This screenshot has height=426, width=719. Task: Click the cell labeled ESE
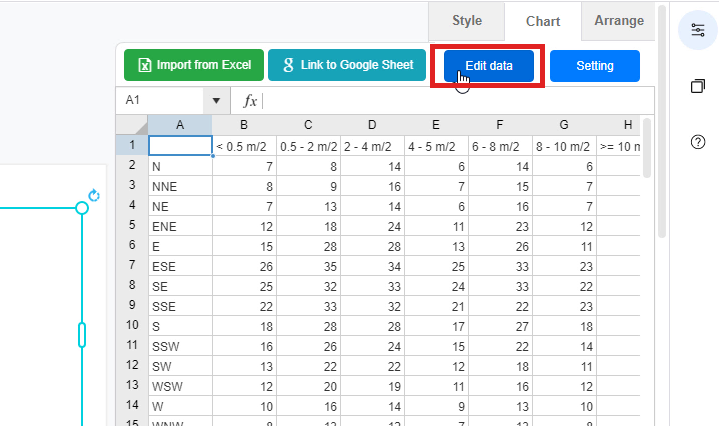pyautogui.click(x=180, y=266)
